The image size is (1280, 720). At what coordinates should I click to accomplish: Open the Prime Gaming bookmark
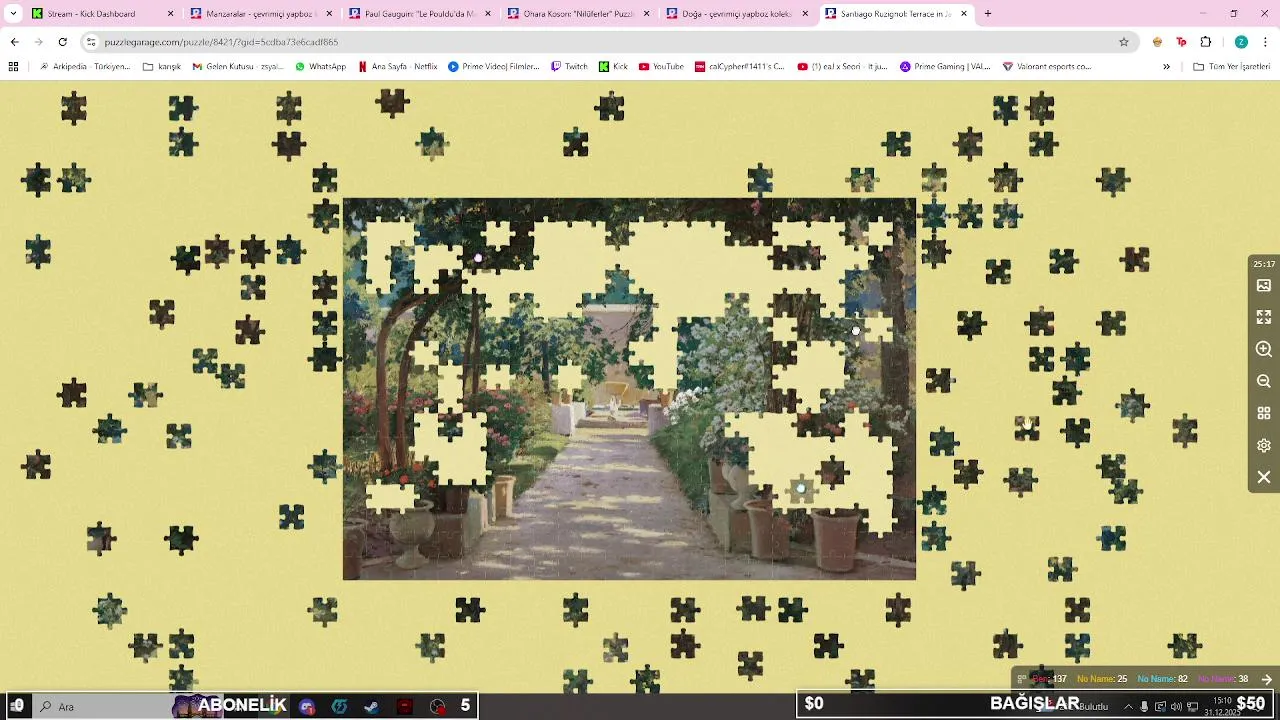(x=945, y=67)
